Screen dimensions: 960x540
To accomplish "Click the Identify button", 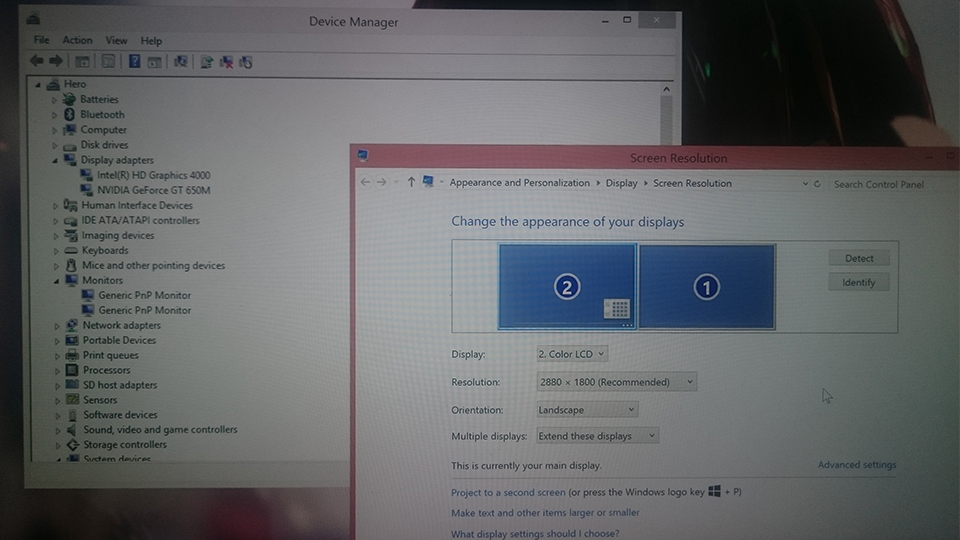I will click(858, 282).
